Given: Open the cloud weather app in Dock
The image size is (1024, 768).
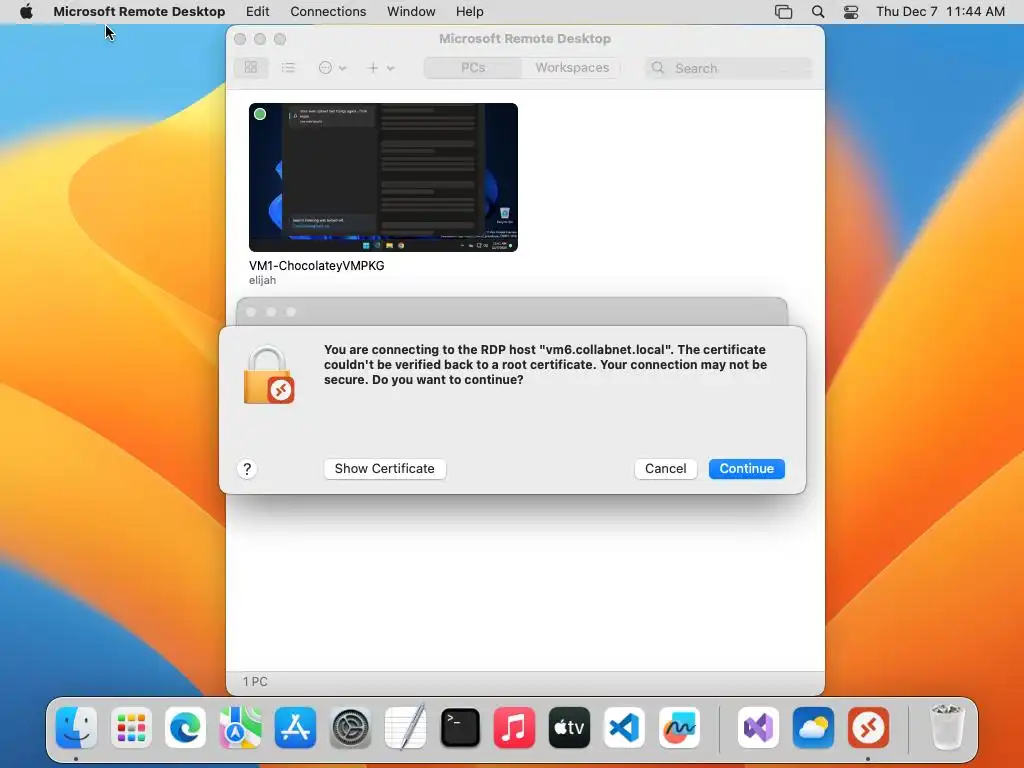Looking at the screenshot, I should (x=813, y=727).
